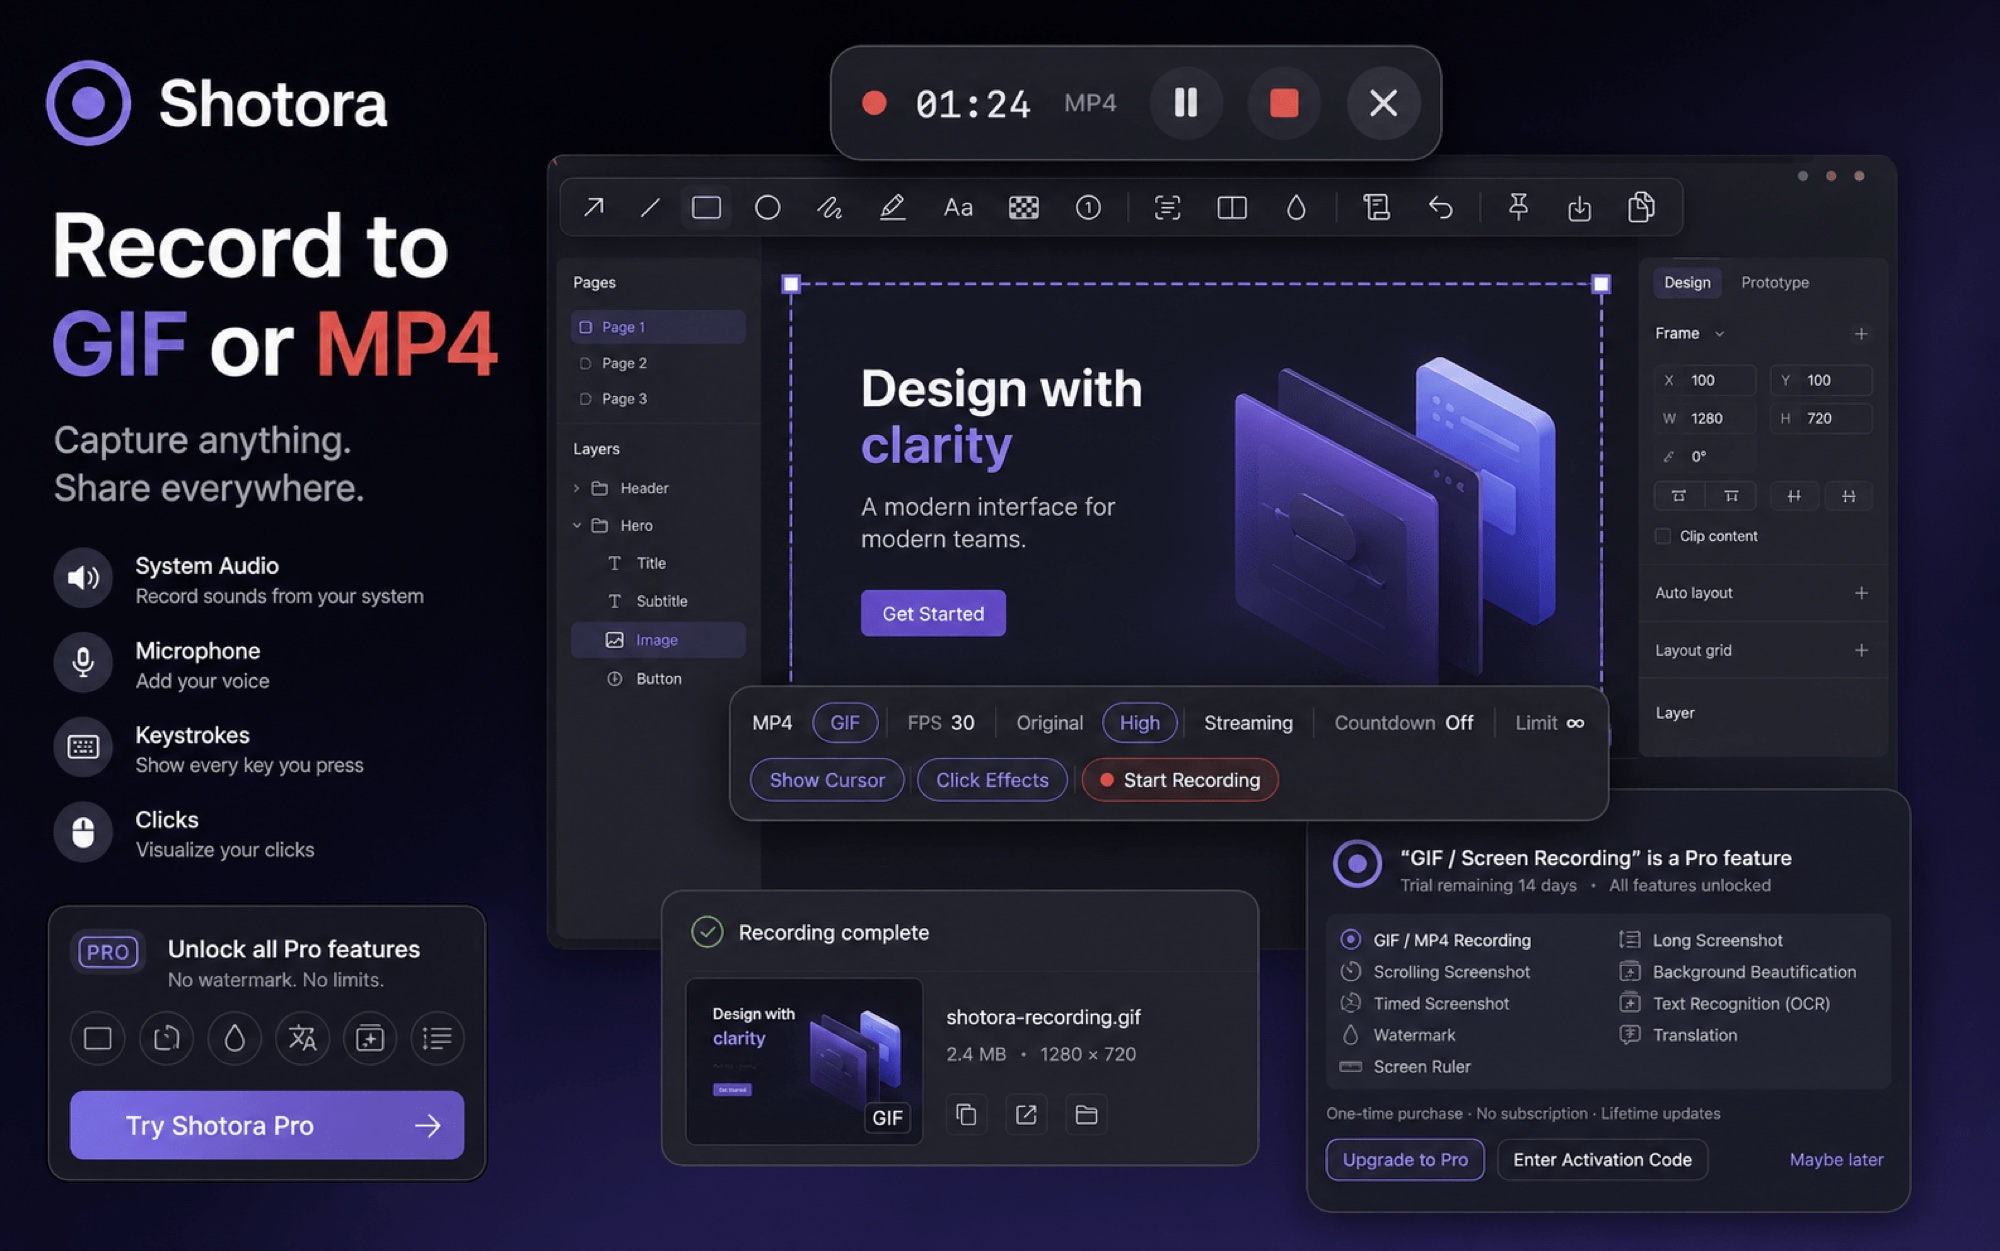
Task: Switch to the Design tab
Action: click(x=1687, y=282)
